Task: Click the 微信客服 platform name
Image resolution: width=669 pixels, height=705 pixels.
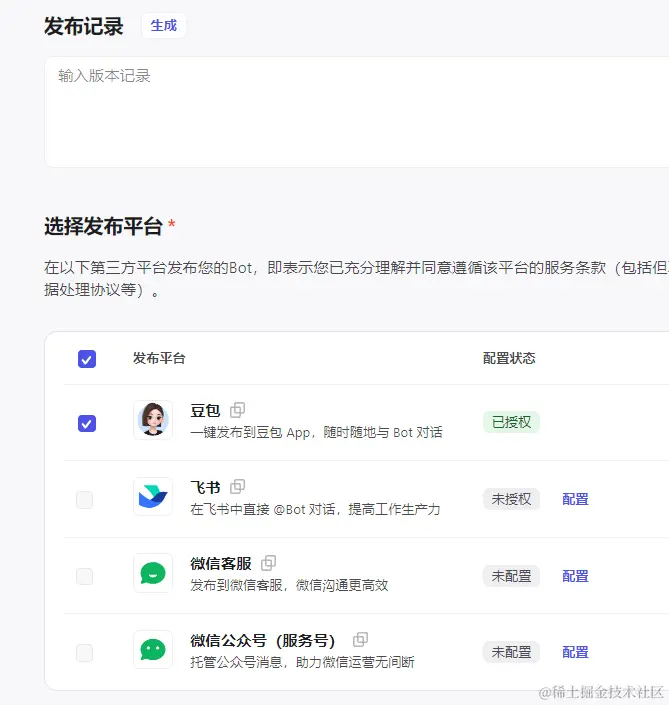Action: point(221,563)
